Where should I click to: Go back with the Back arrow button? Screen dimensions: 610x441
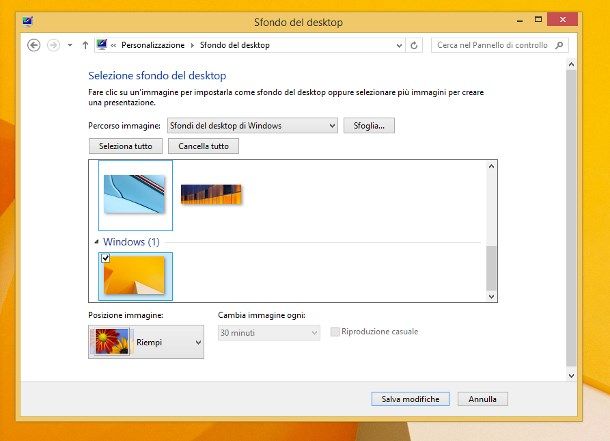34,46
